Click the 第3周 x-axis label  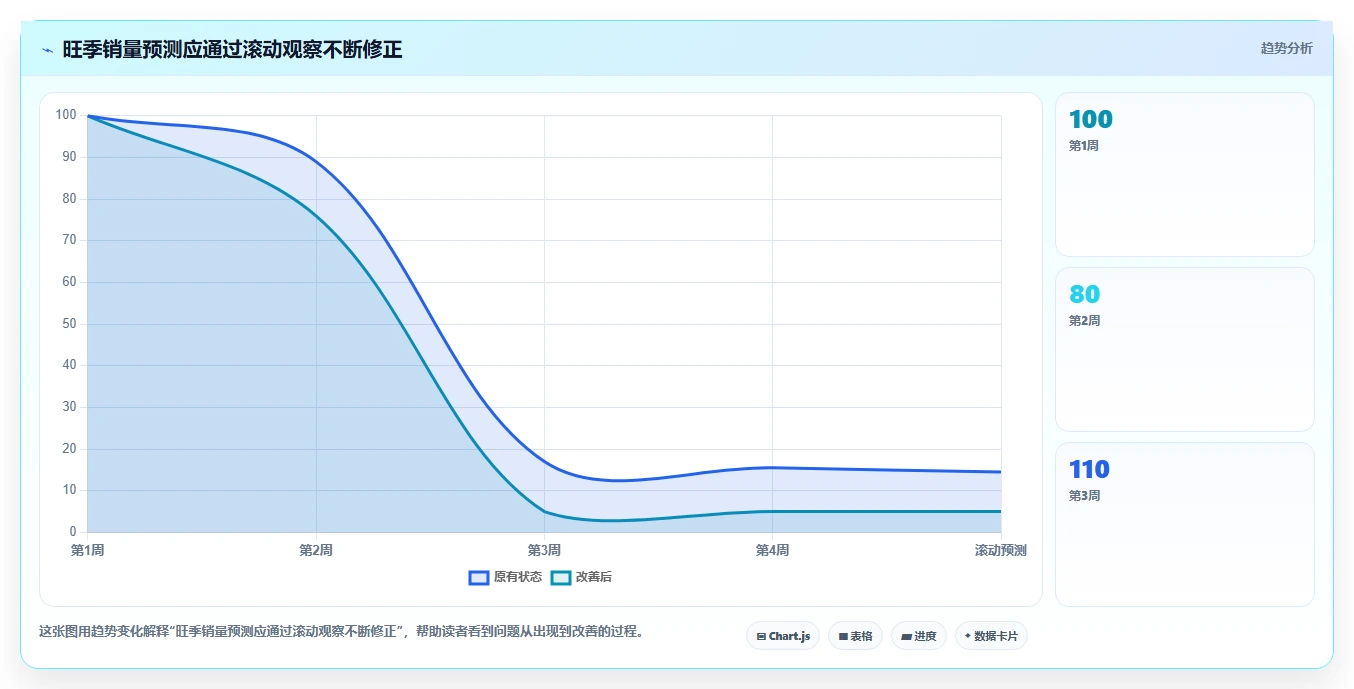click(x=544, y=550)
